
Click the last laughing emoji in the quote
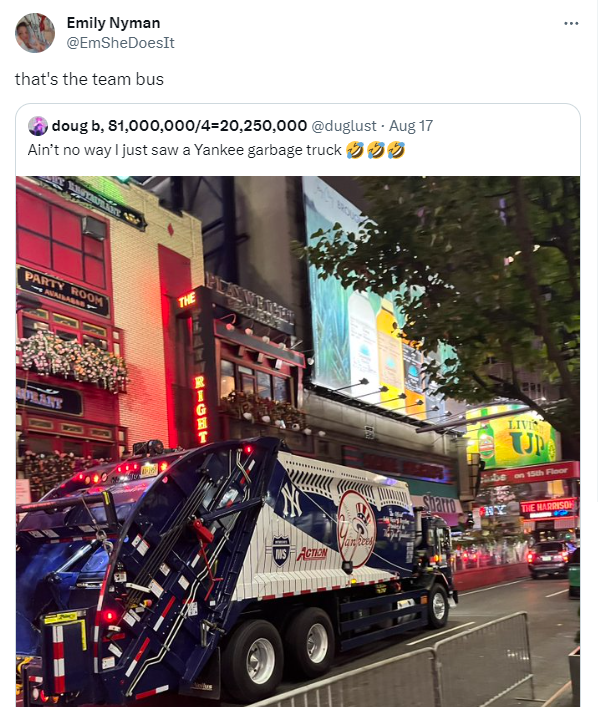tap(396, 150)
